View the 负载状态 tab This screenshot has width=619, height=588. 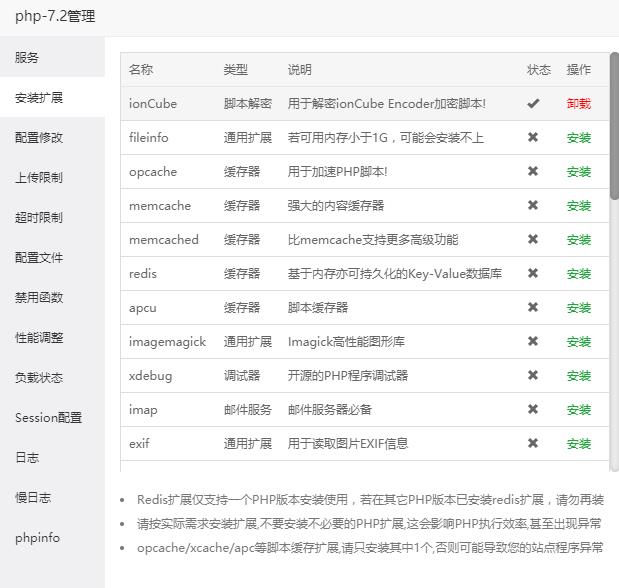52,378
